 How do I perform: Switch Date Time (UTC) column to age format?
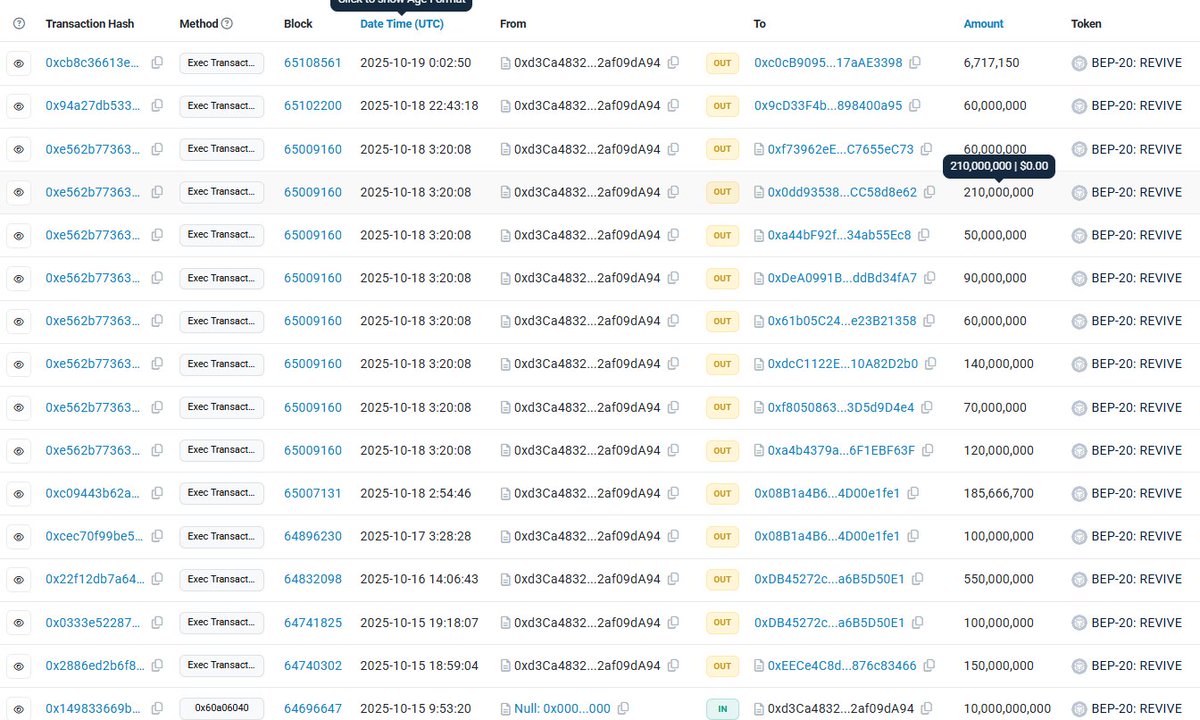[x=401, y=24]
